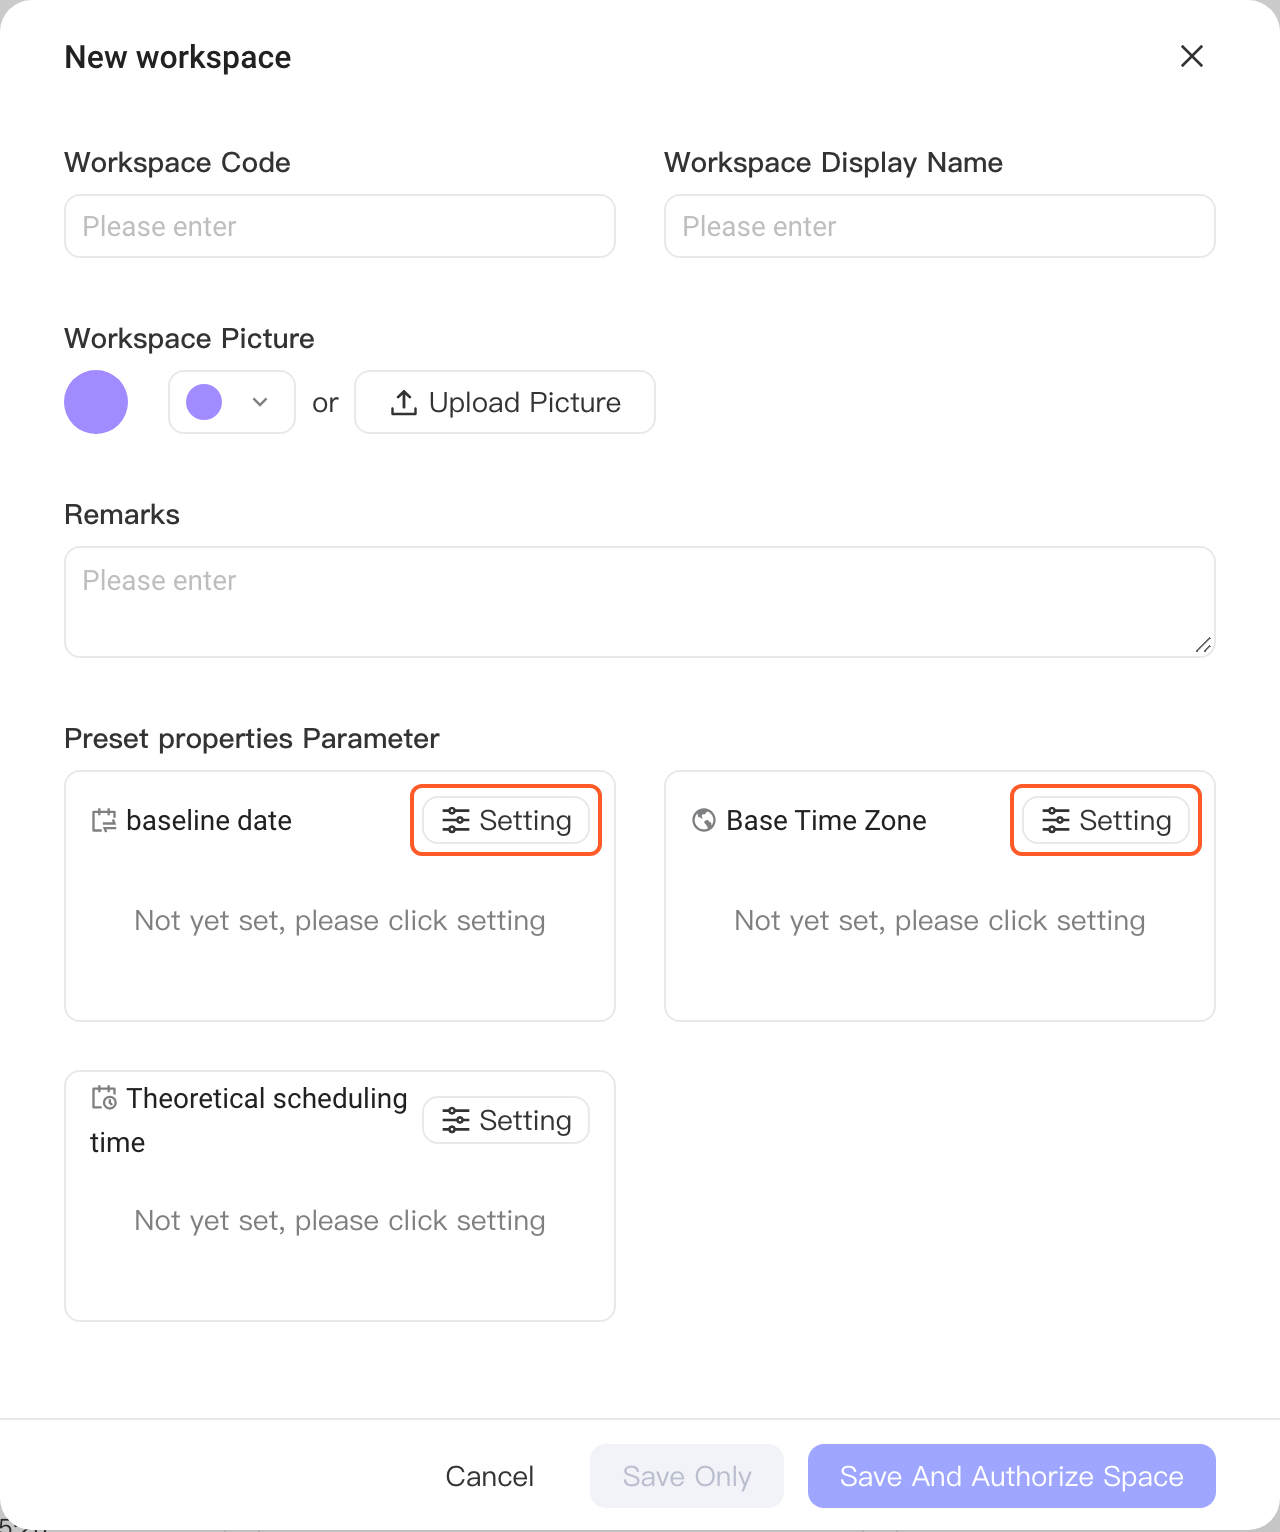
Task: Click the large purple workspace avatar circle
Action: pos(96,402)
